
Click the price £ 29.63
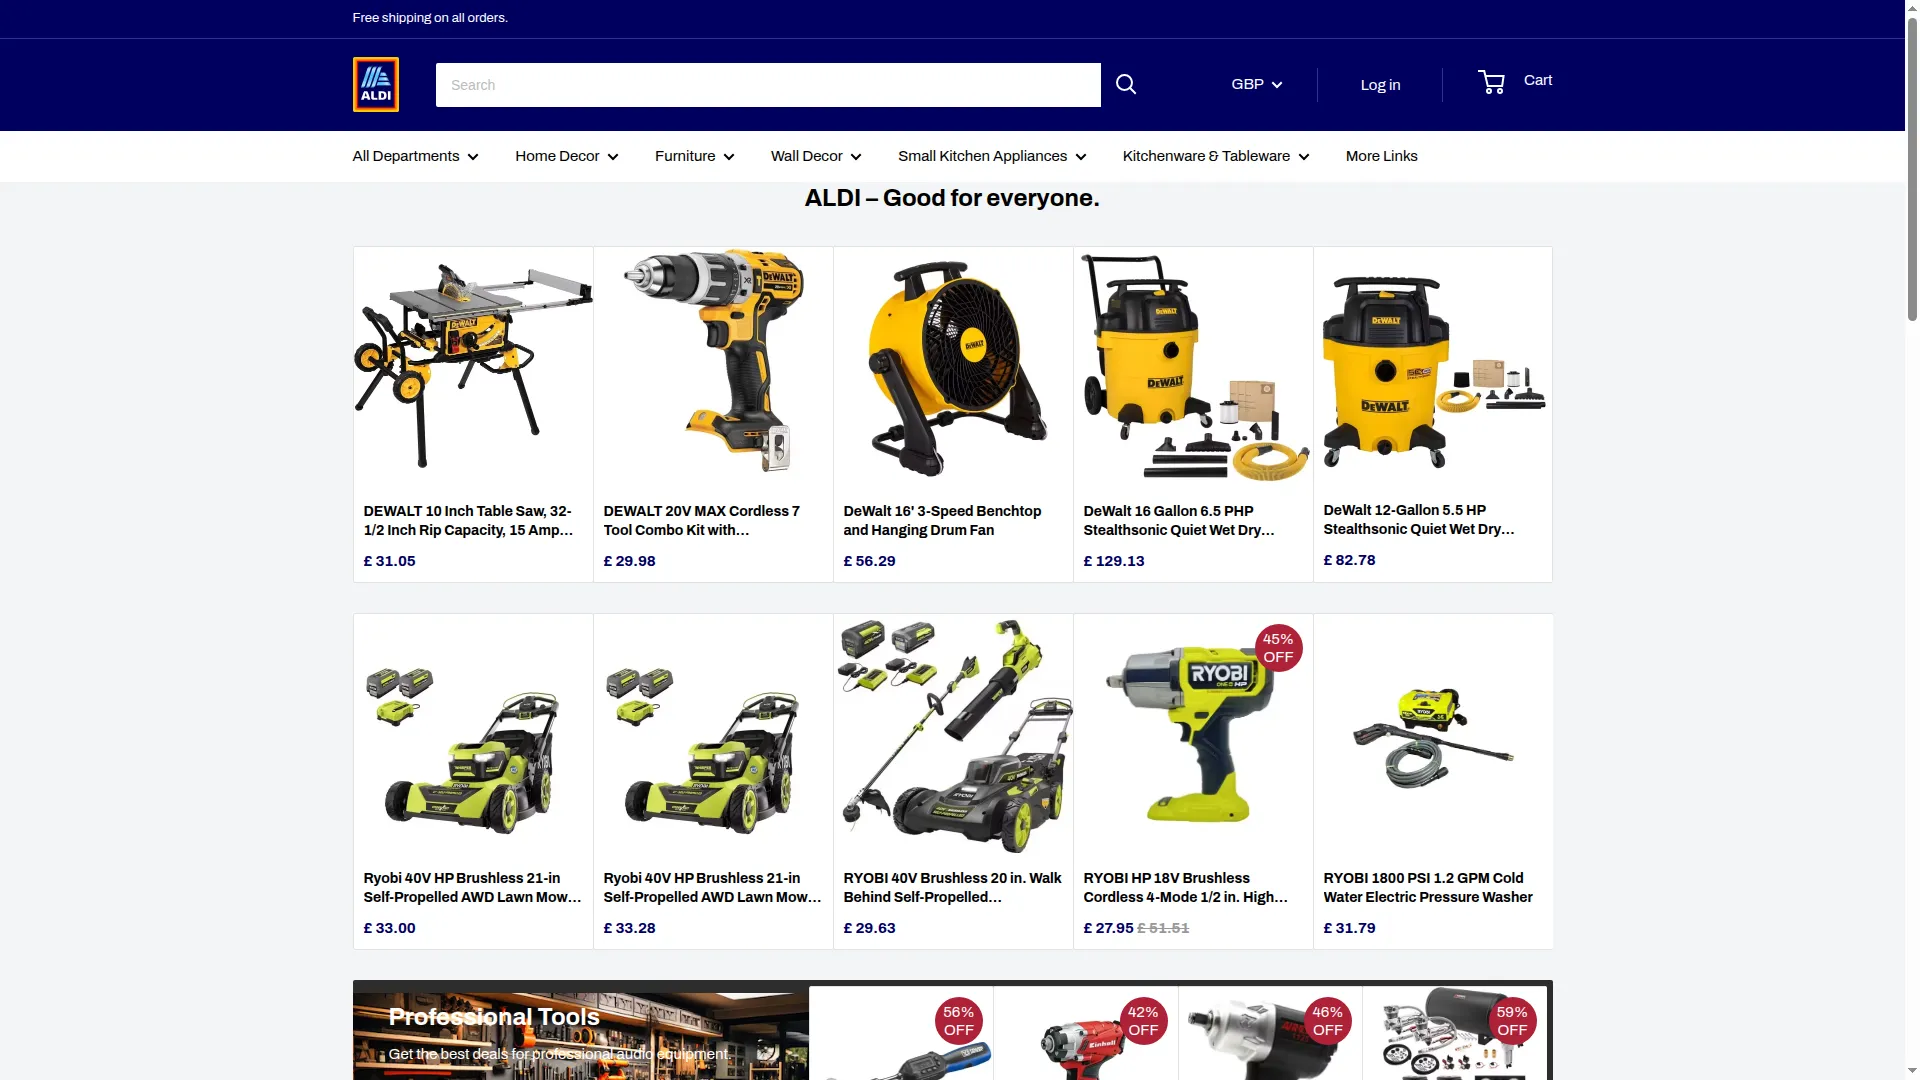tap(869, 928)
